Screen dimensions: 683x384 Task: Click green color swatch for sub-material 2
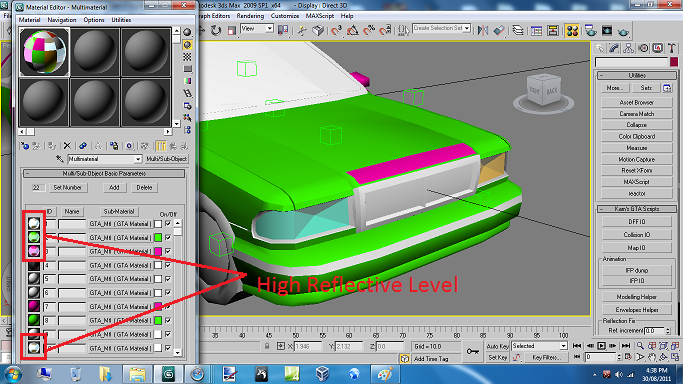158,237
